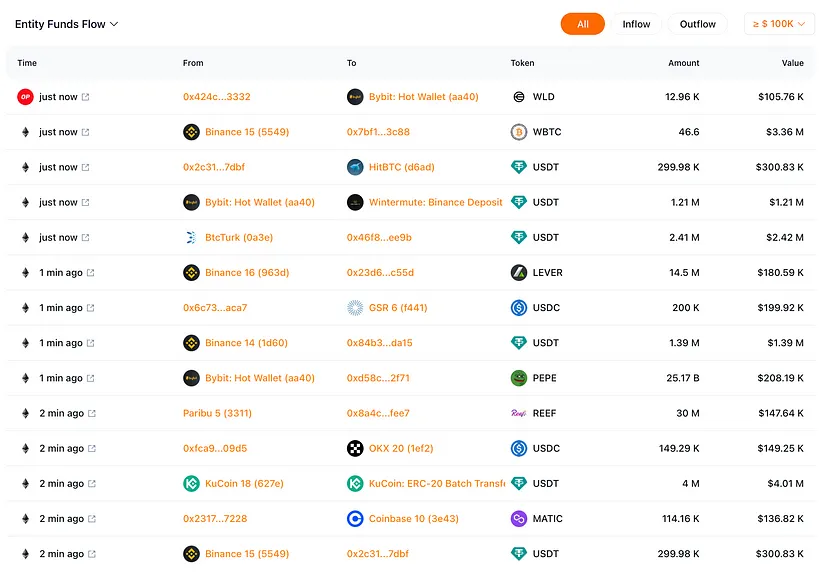The image size is (828, 574).
Task: Click the MATIC token icon
Action: tap(518, 519)
